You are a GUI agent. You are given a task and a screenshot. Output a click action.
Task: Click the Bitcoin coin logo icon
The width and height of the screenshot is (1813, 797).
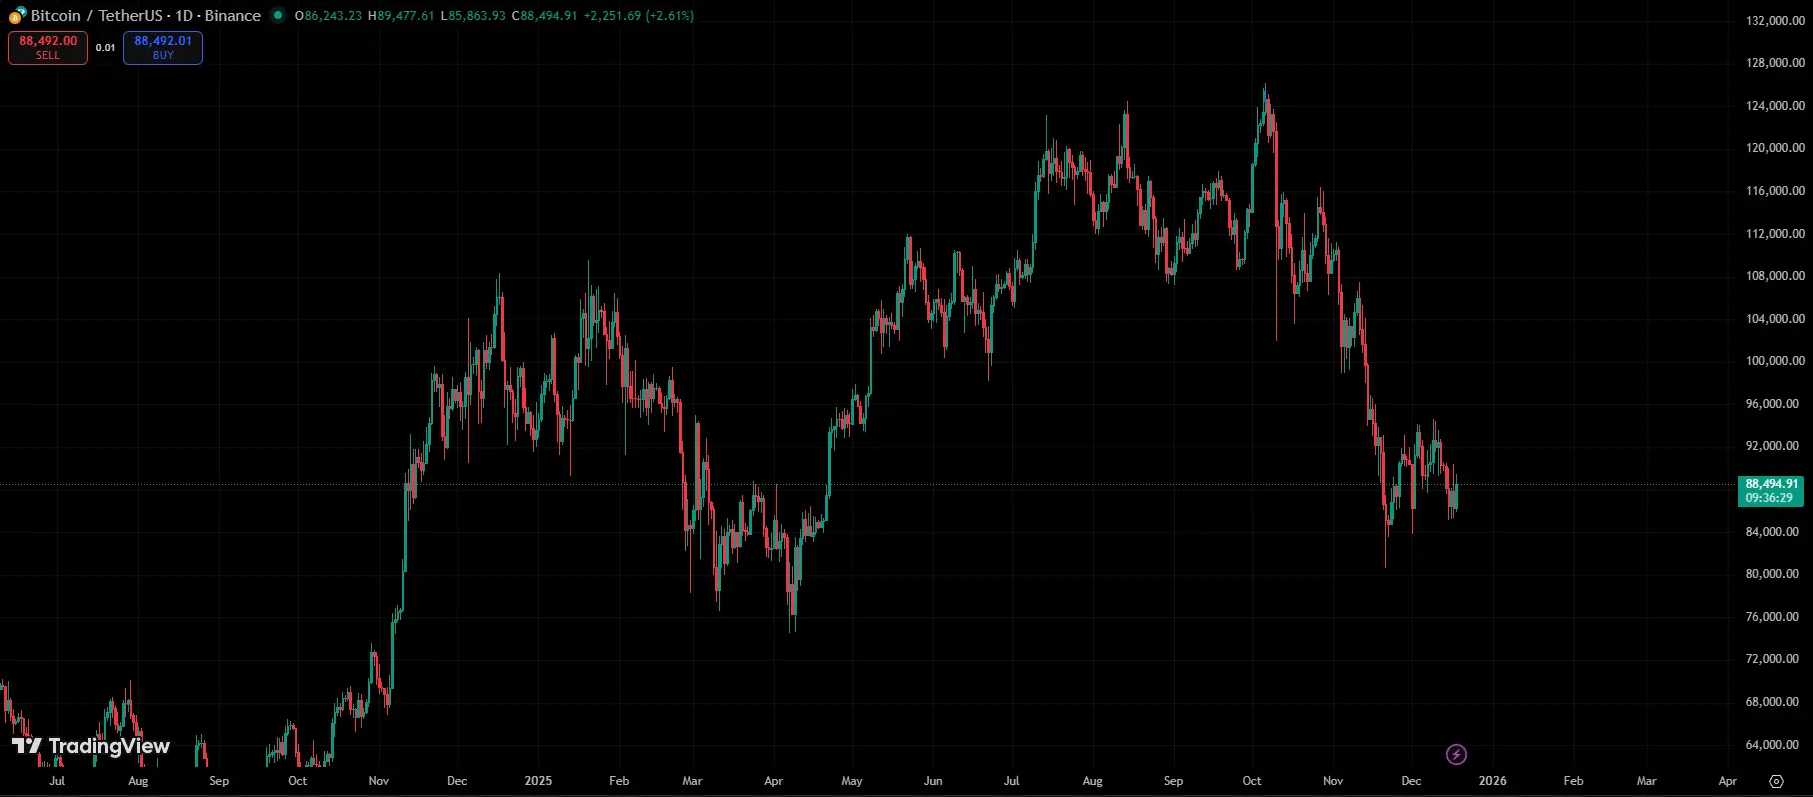(x=17, y=15)
